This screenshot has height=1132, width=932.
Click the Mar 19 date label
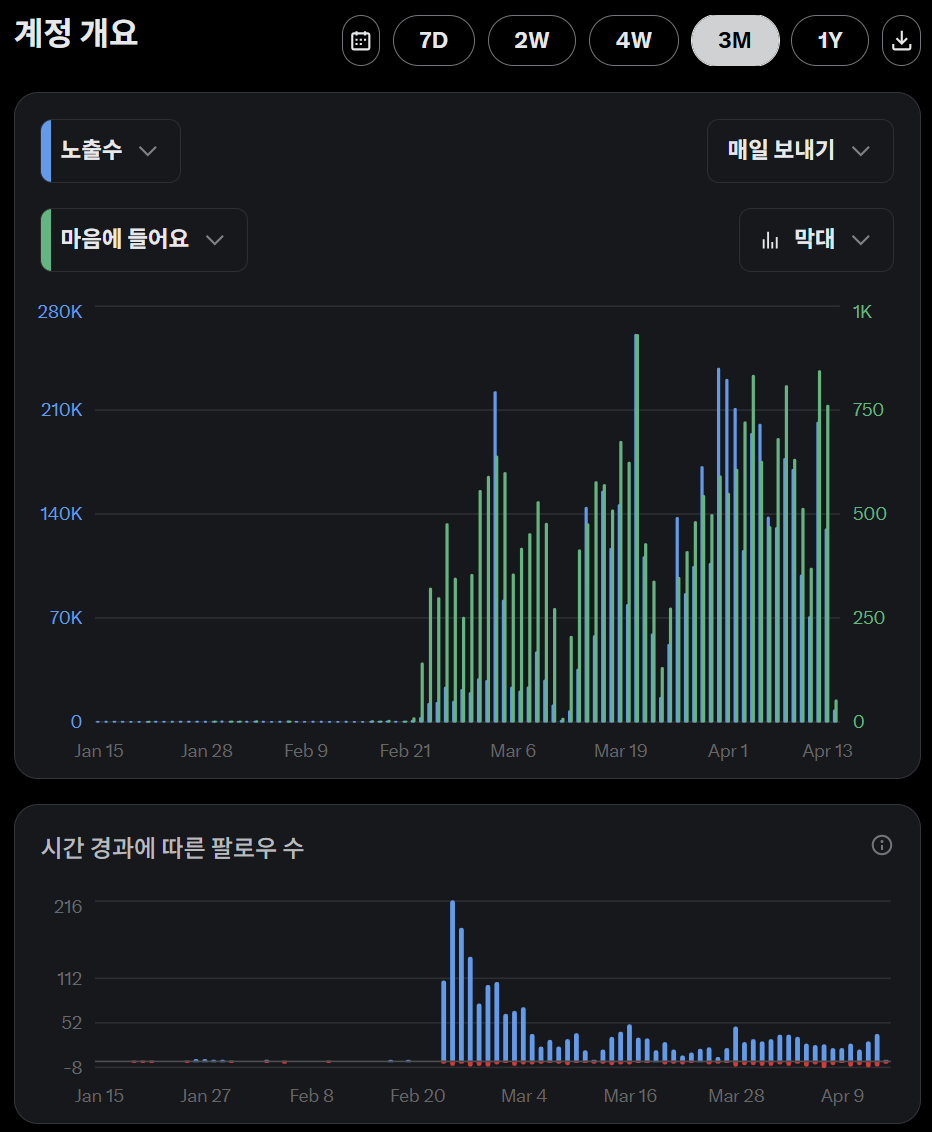[x=621, y=751]
